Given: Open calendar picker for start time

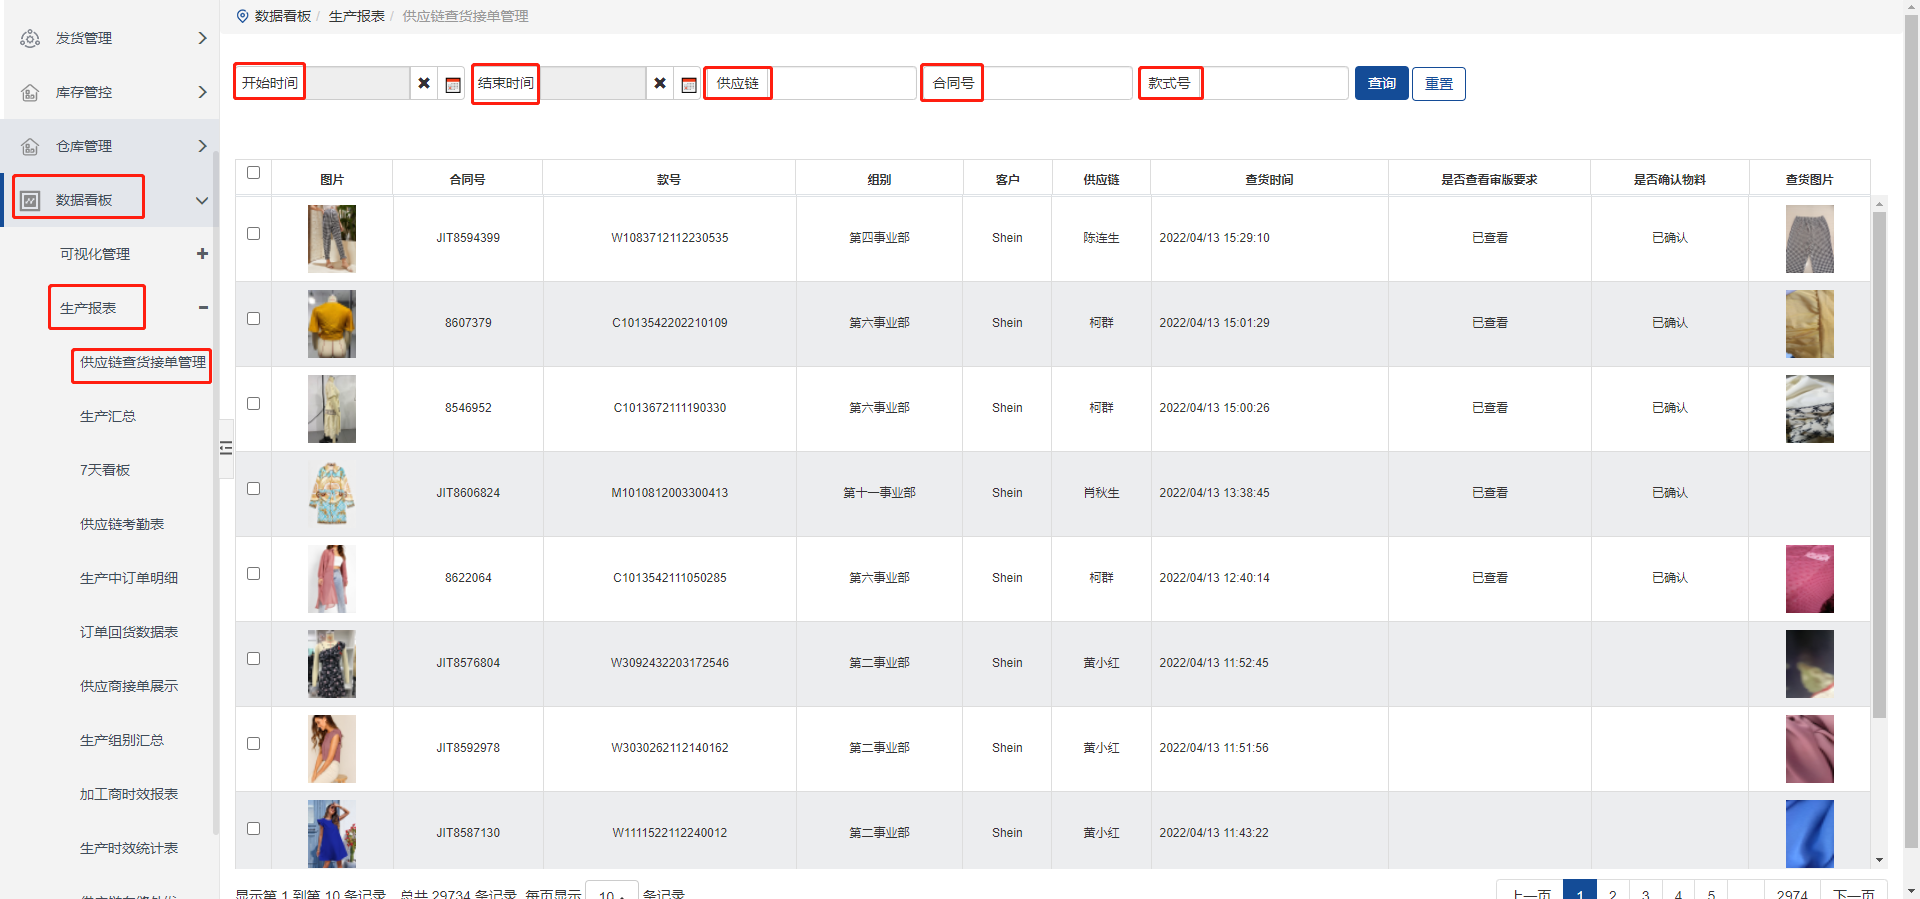Looking at the screenshot, I should [x=453, y=84].
